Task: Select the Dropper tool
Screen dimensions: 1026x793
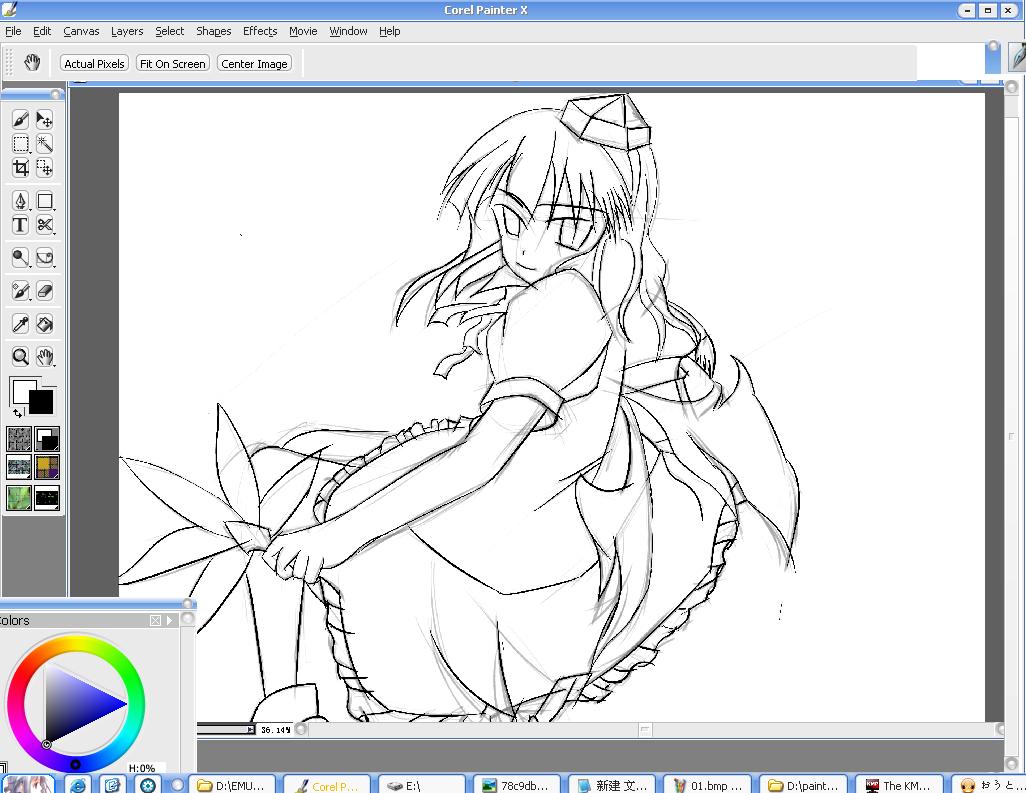Action: click(20, 324)
